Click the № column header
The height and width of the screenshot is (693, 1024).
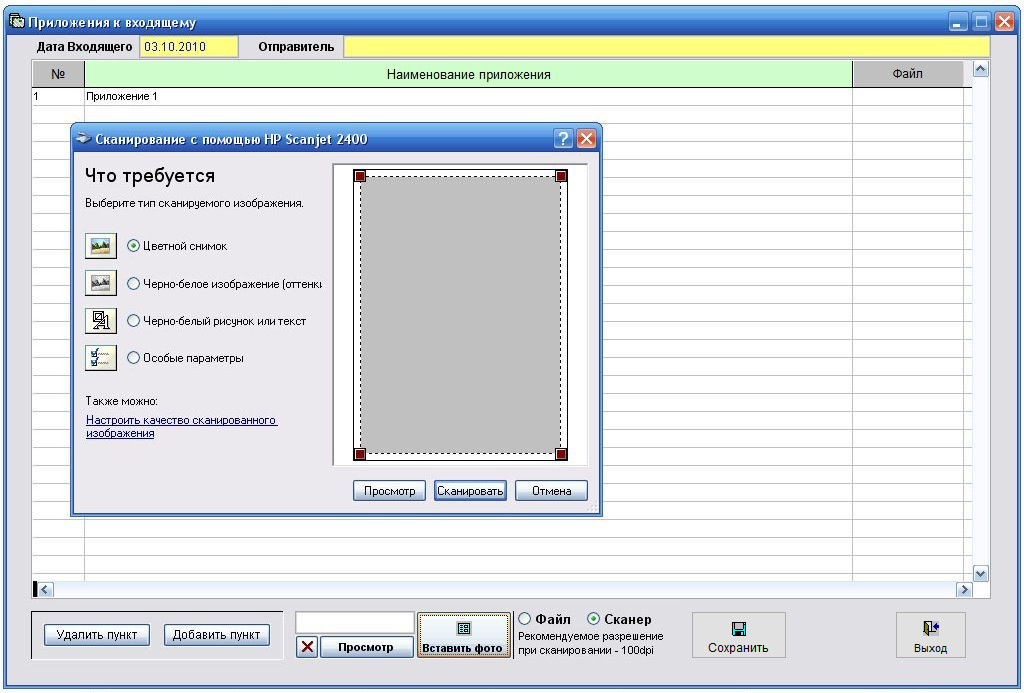[58, 74]
